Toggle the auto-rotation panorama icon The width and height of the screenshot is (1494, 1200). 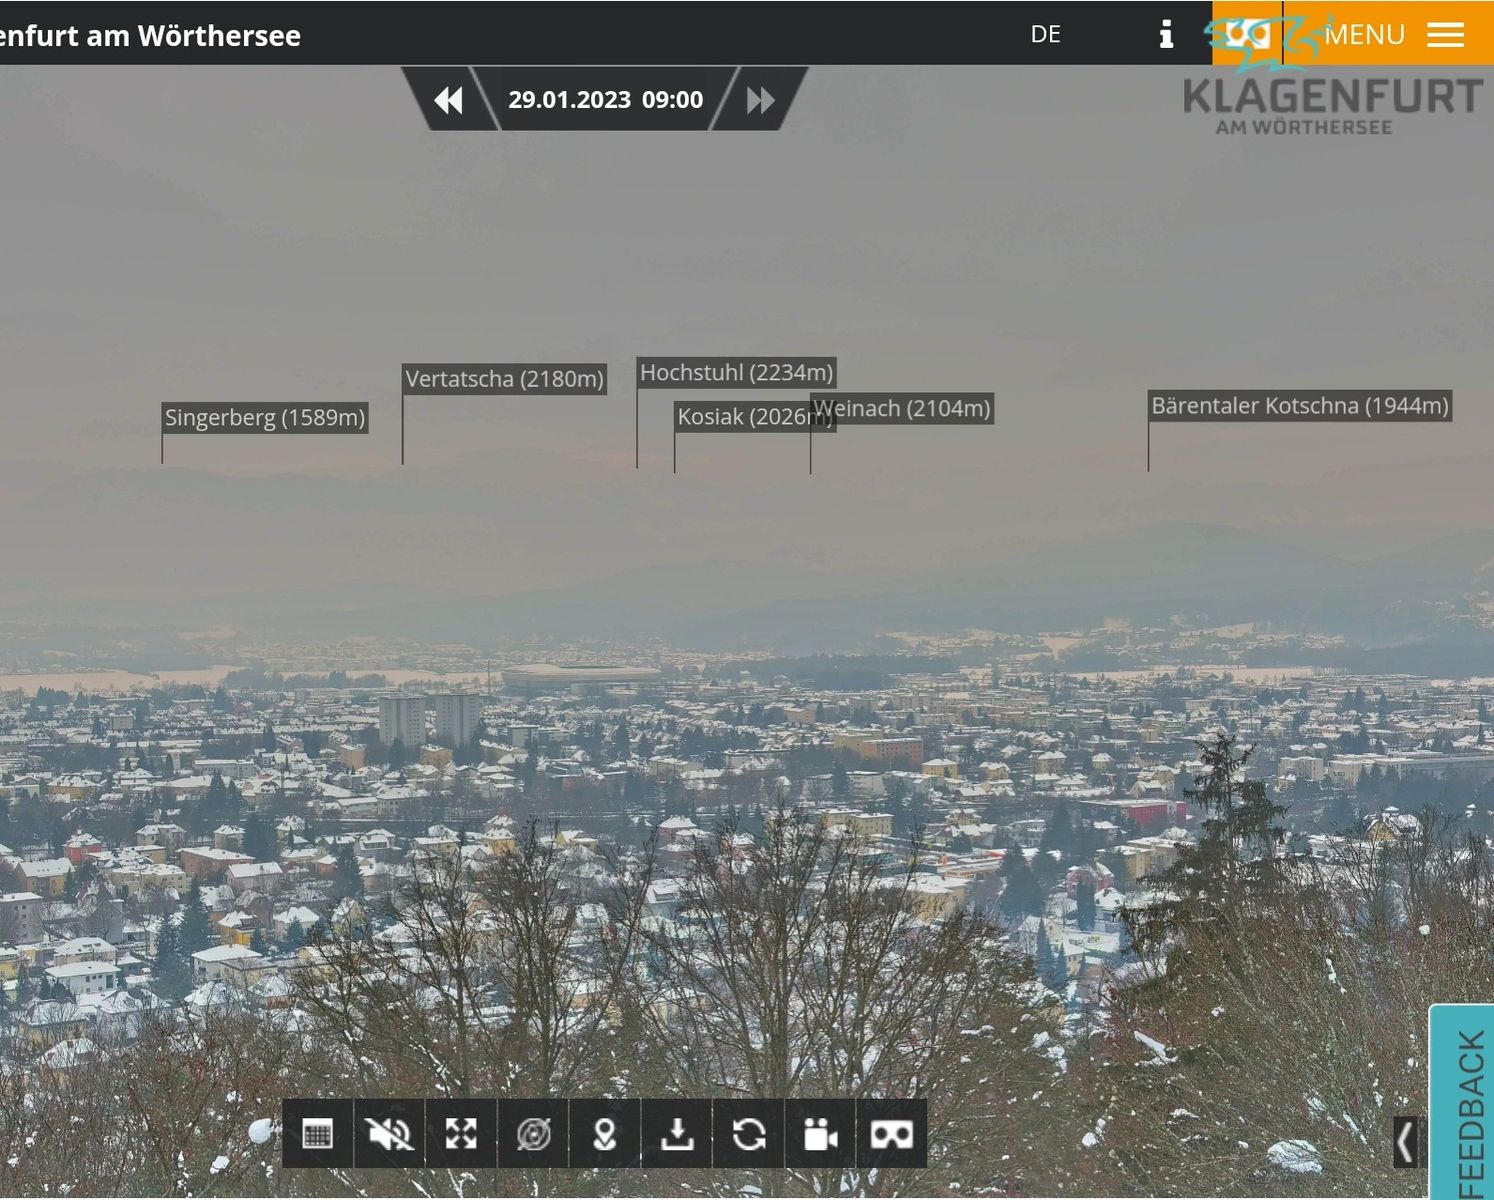coord(533,1134)
